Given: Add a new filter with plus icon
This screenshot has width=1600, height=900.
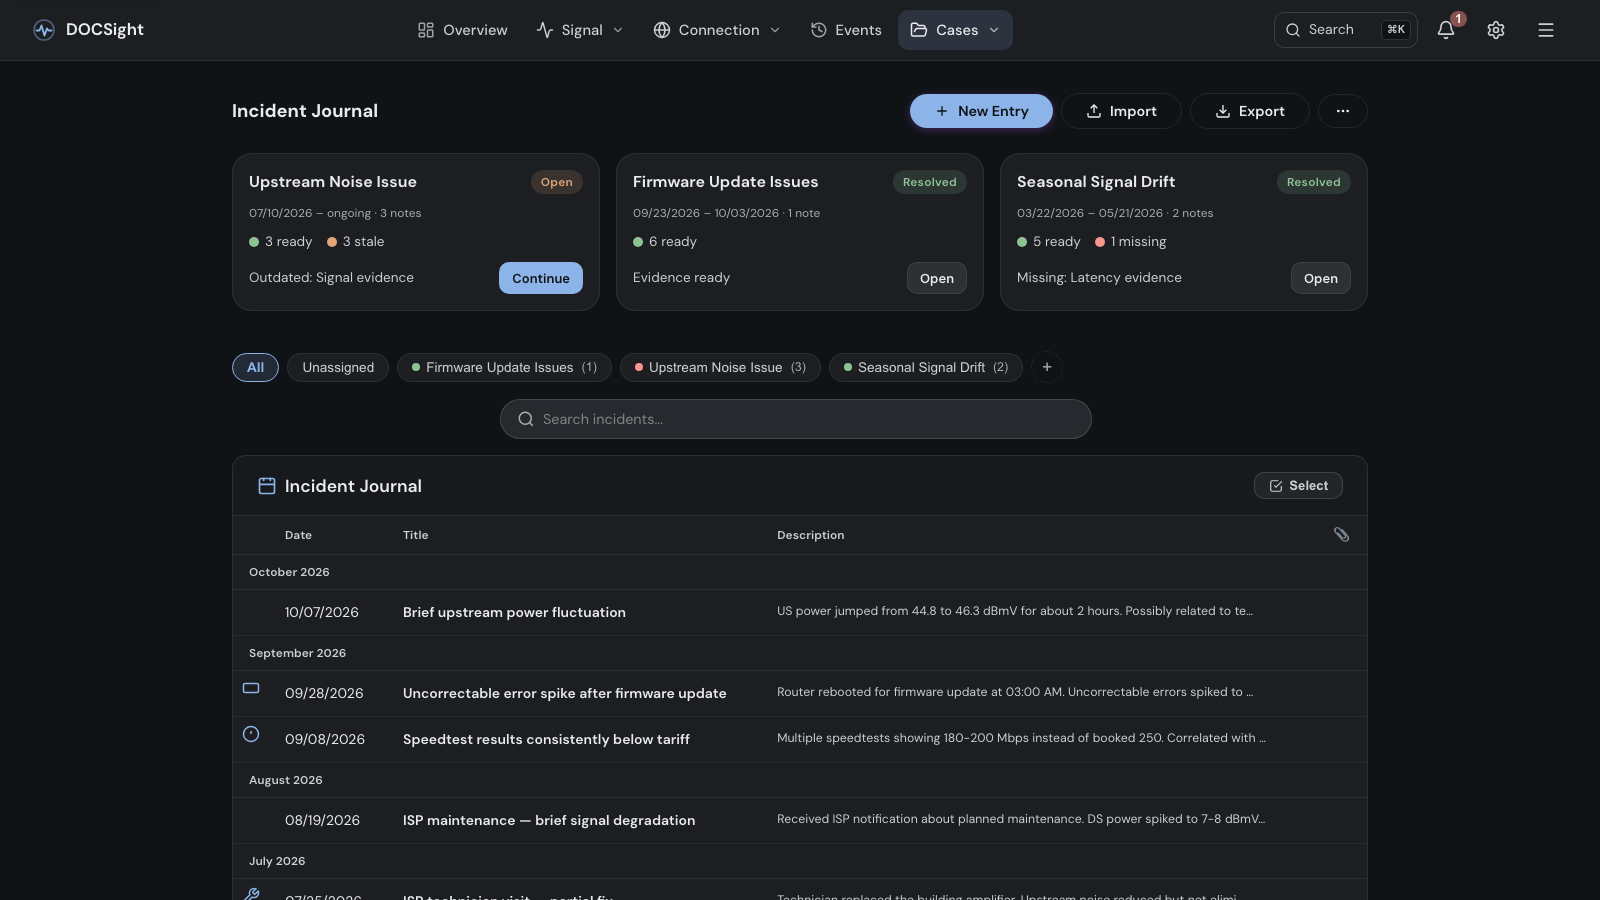Looking at the screenshot, I should pos(1047,367).
